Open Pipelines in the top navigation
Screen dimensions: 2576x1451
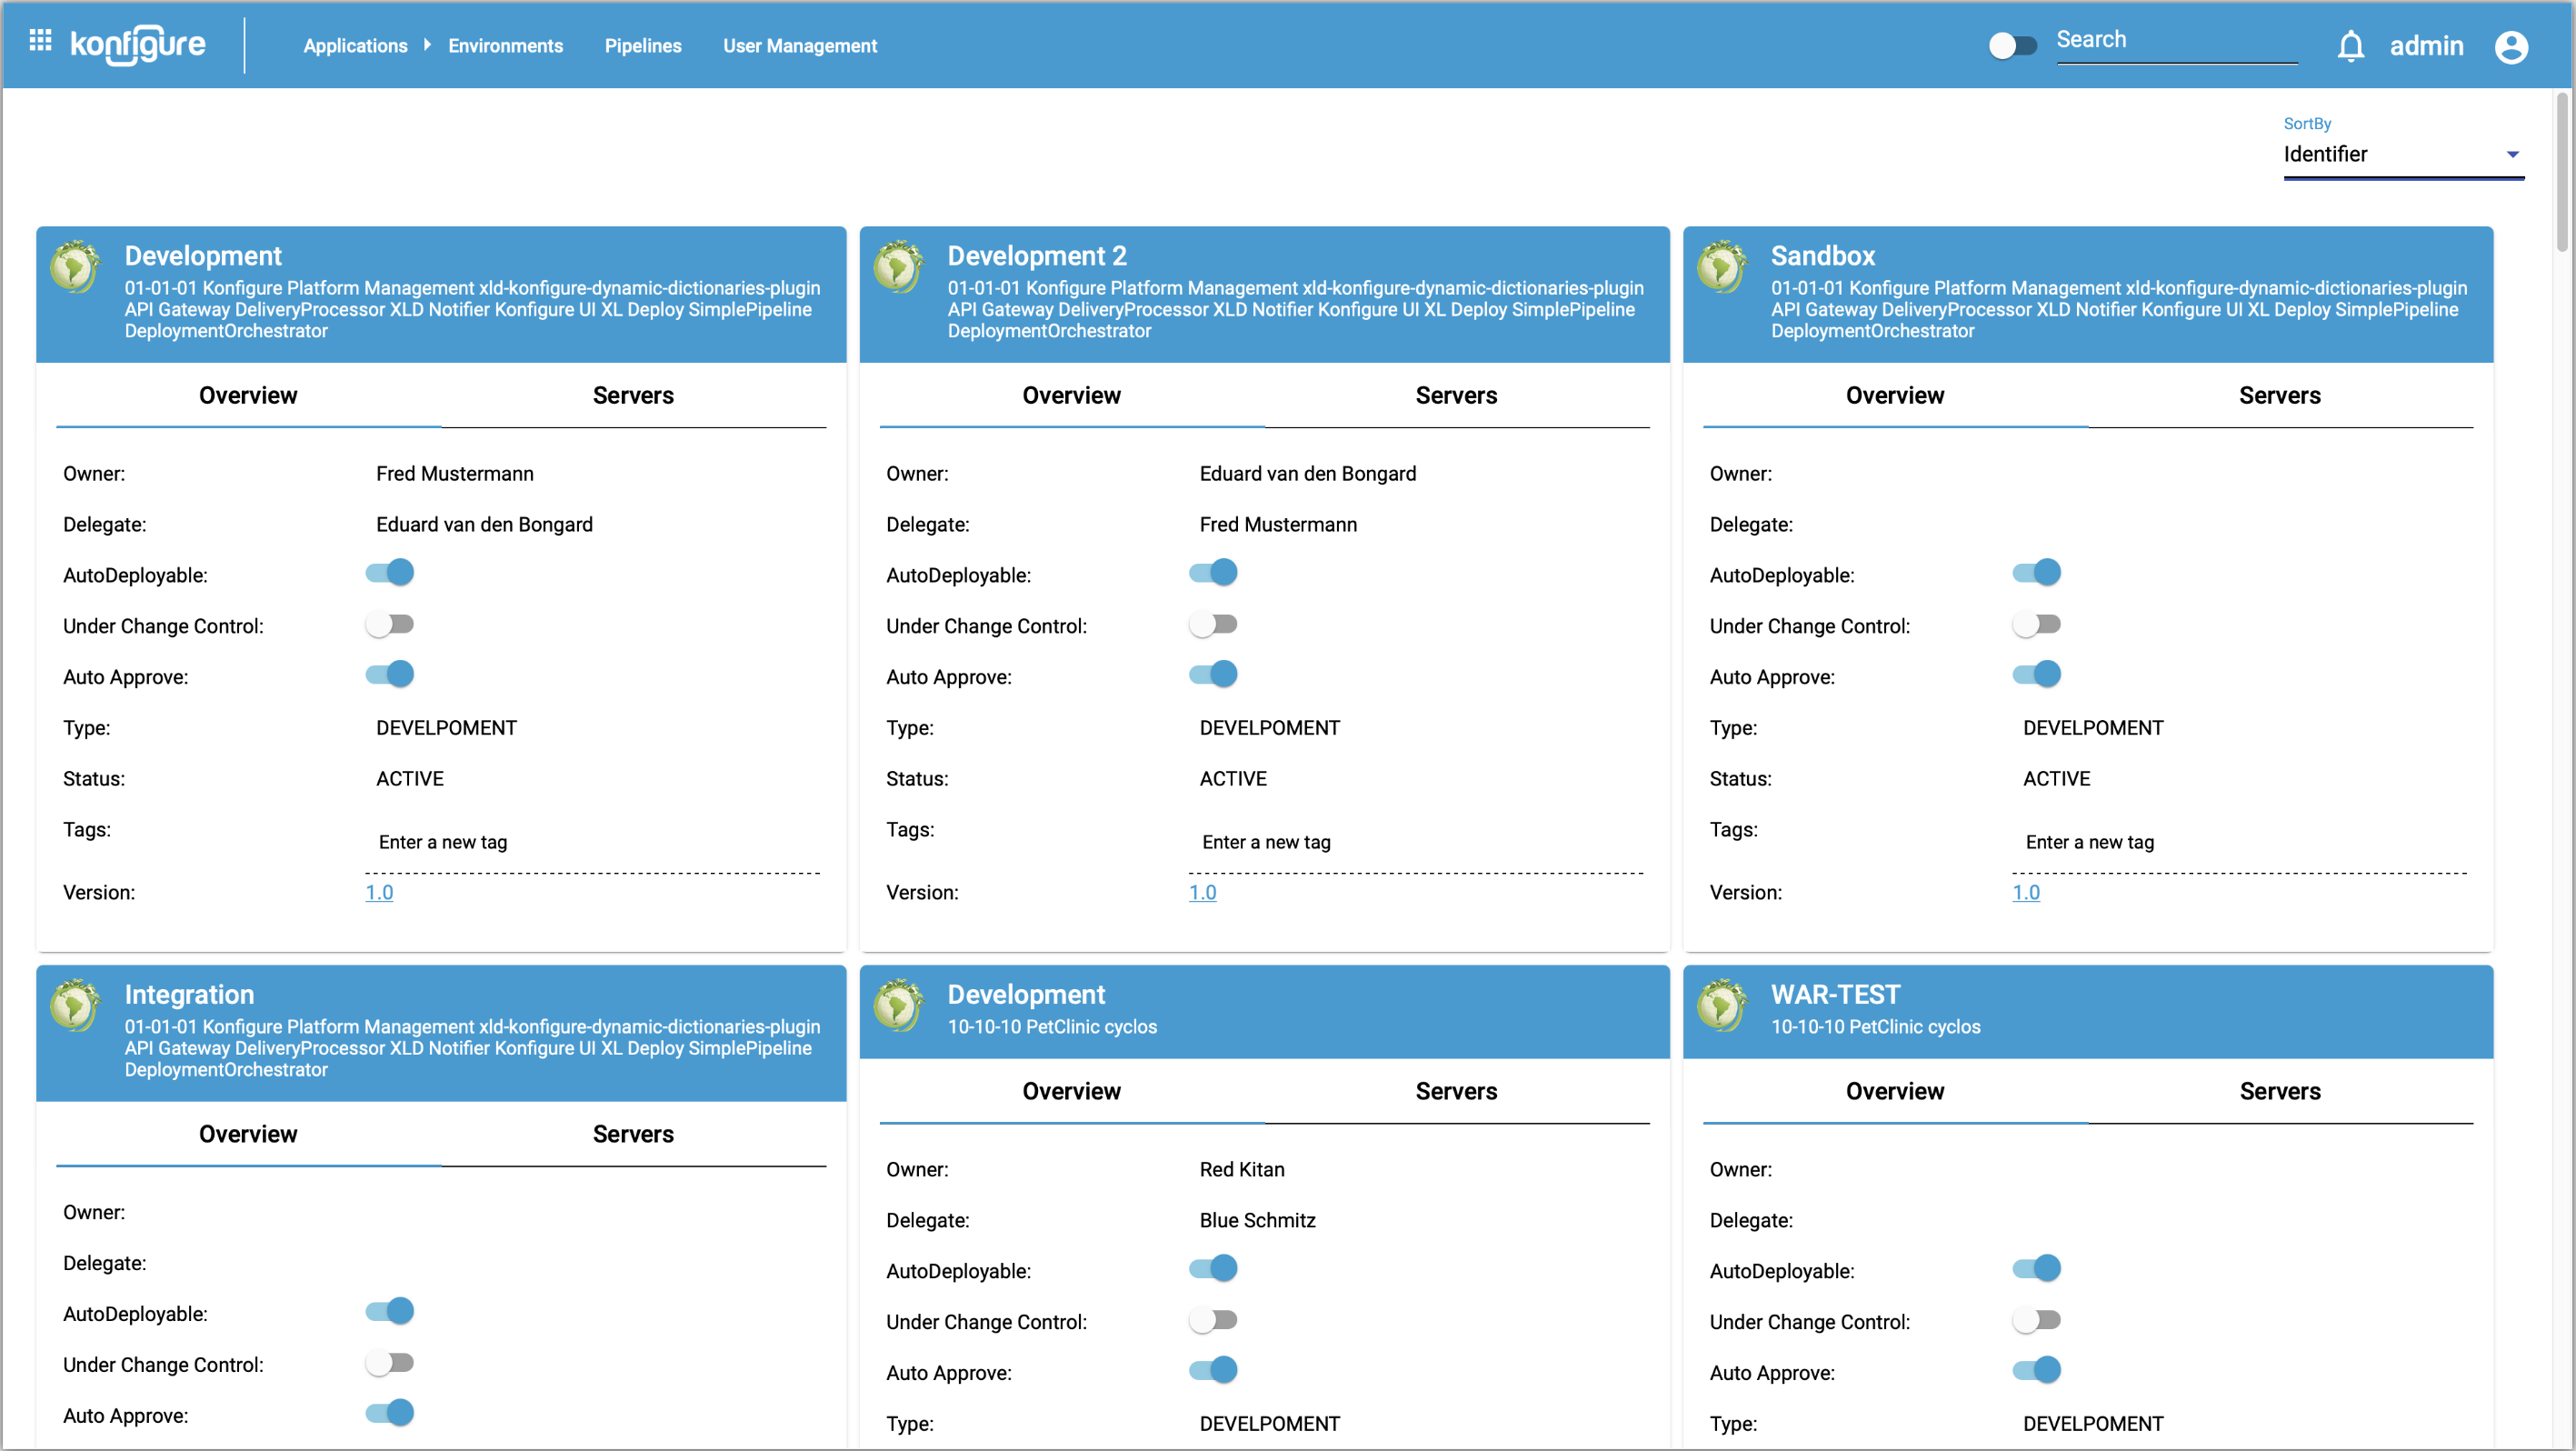[643, 46]
